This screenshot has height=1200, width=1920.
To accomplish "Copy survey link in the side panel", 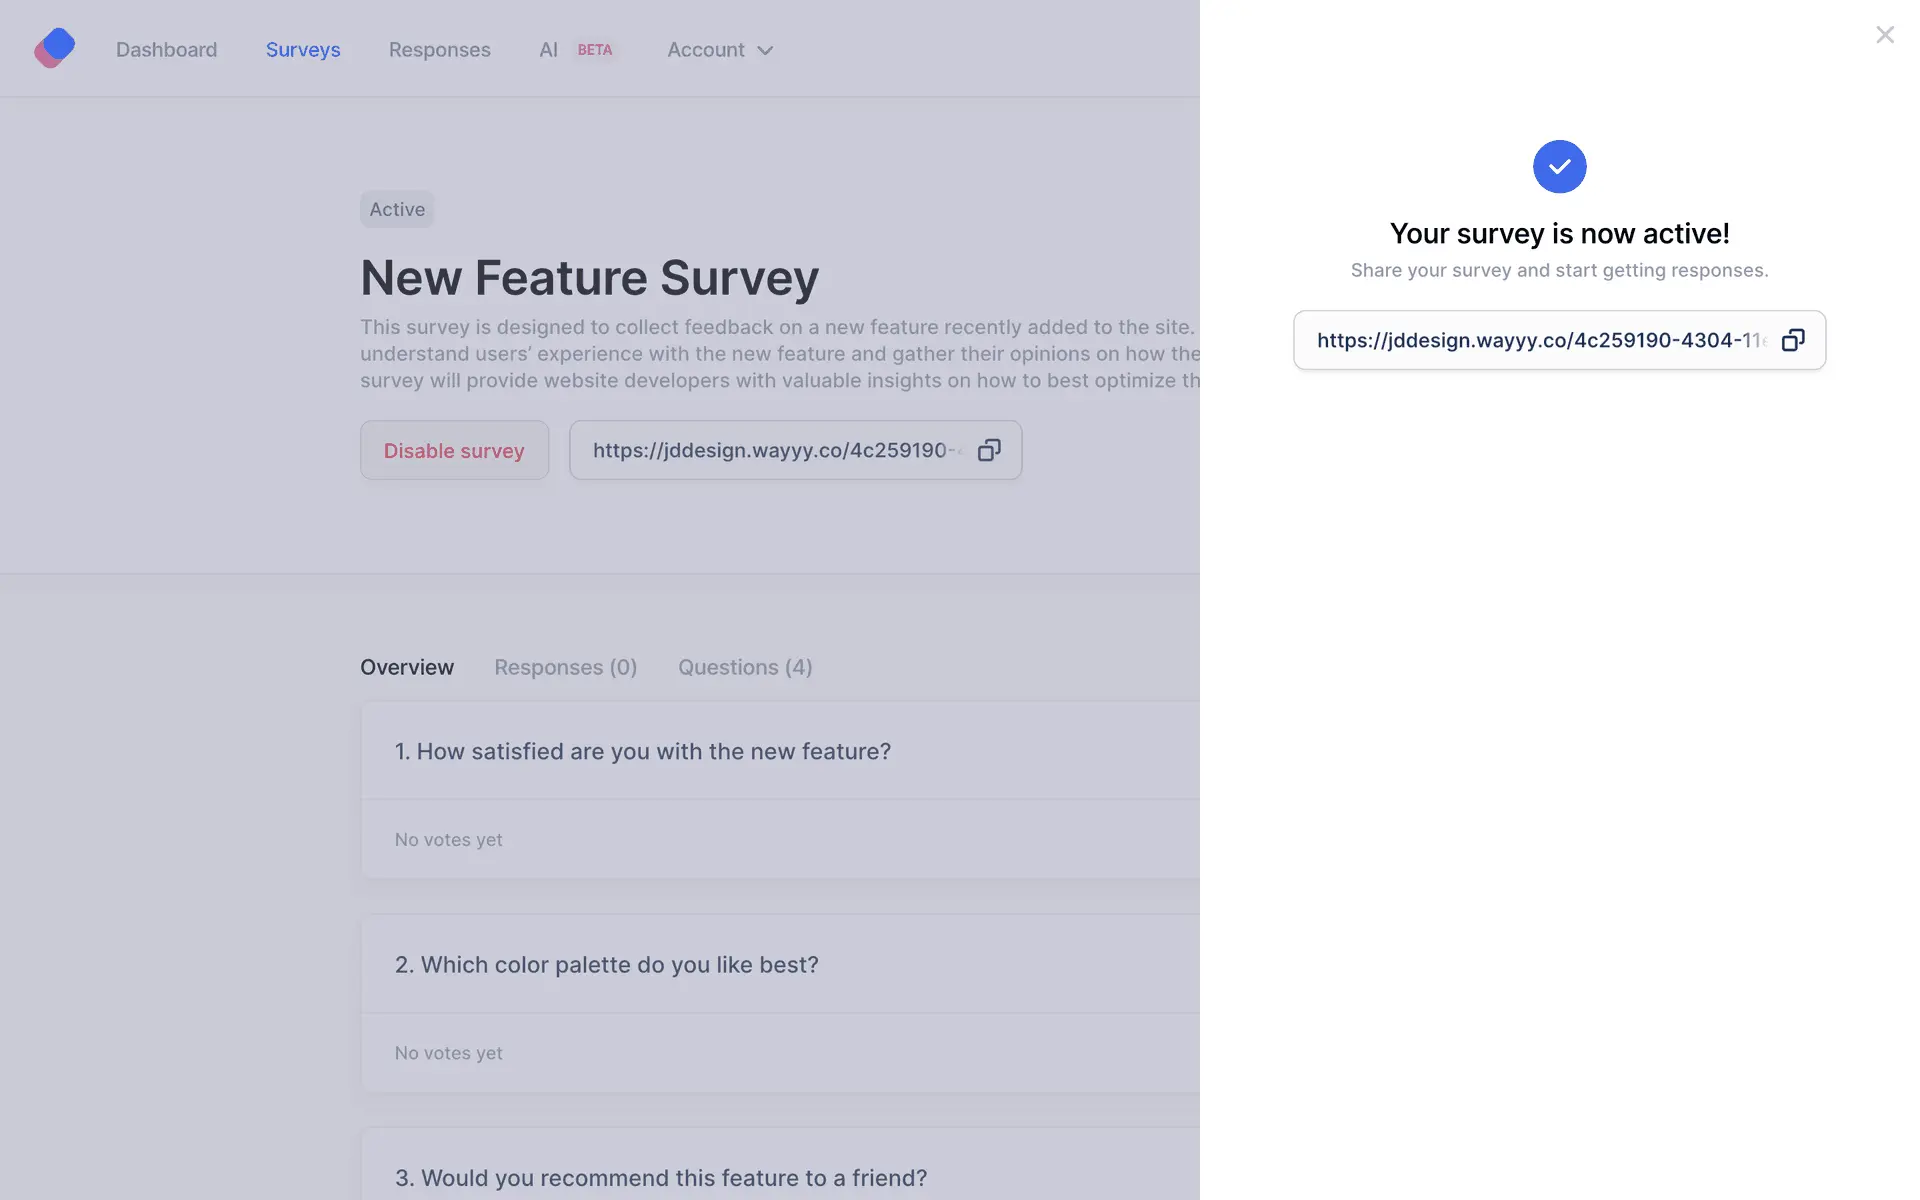I will 1793,340.
